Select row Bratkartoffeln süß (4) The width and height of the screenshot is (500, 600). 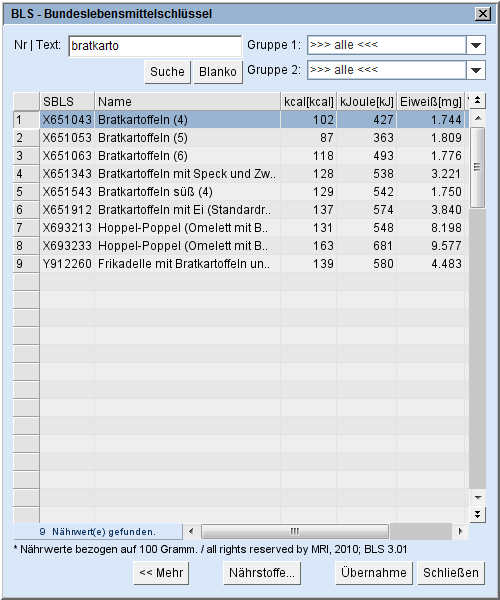pyautogui.click(x=240, y=192)
